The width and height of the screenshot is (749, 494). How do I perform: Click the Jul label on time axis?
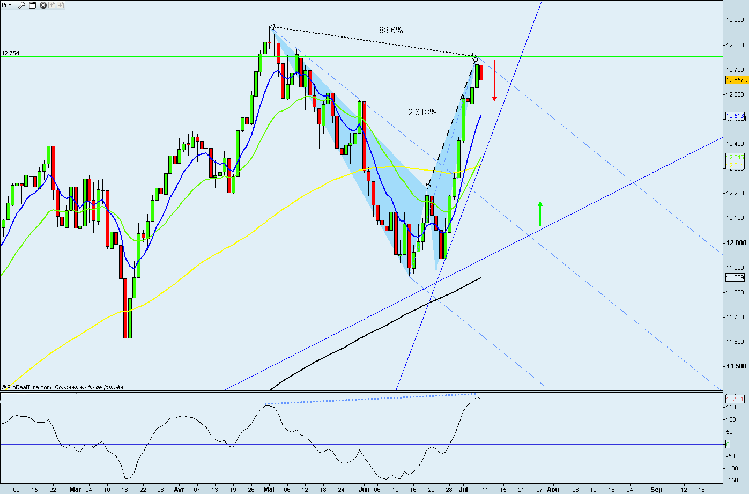click(x=463, y=490)
